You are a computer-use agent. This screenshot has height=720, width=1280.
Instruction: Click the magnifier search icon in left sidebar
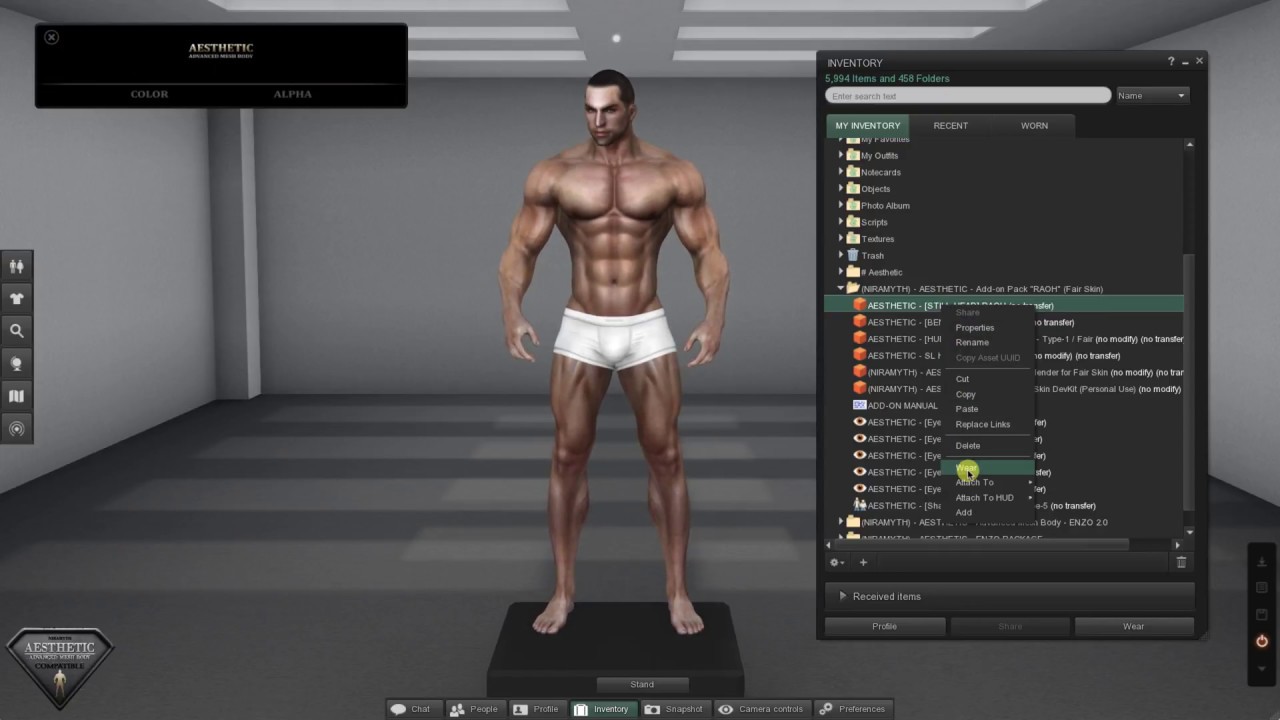coord(16,331)
